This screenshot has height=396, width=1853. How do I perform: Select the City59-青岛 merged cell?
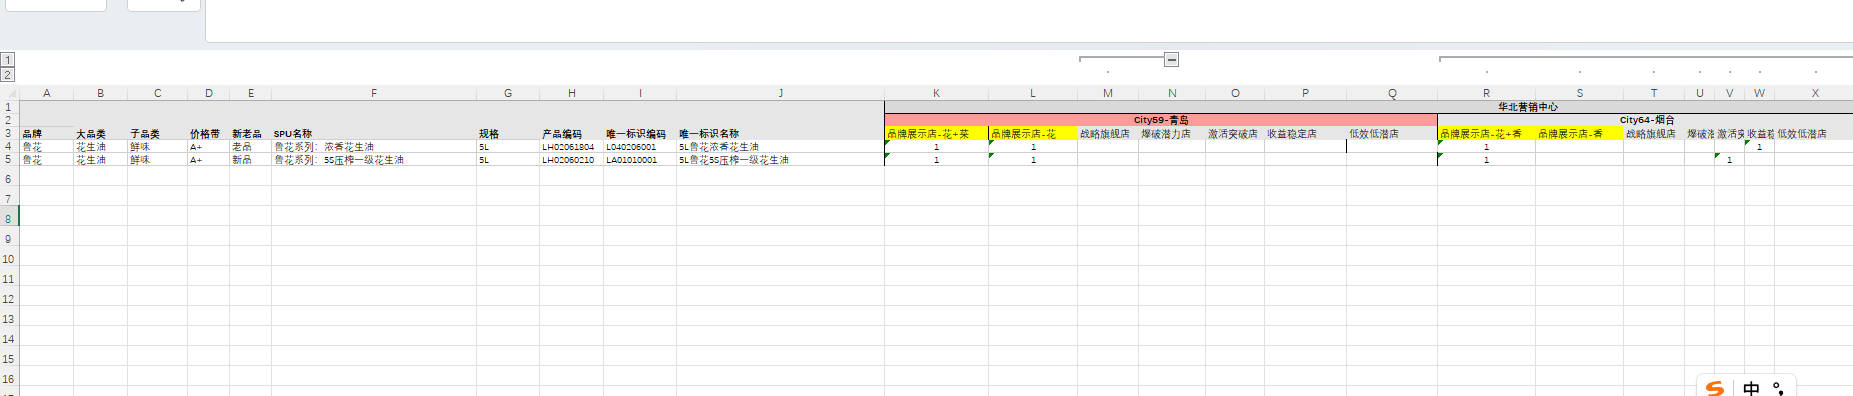coord(1161,120)
